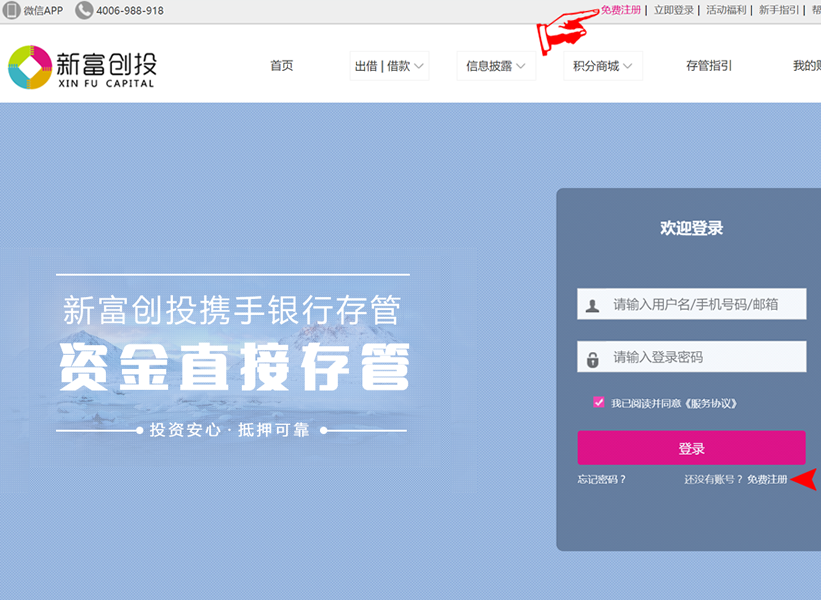
Task: Open 活动福利 in the top bar
Action: coord(726,10)
